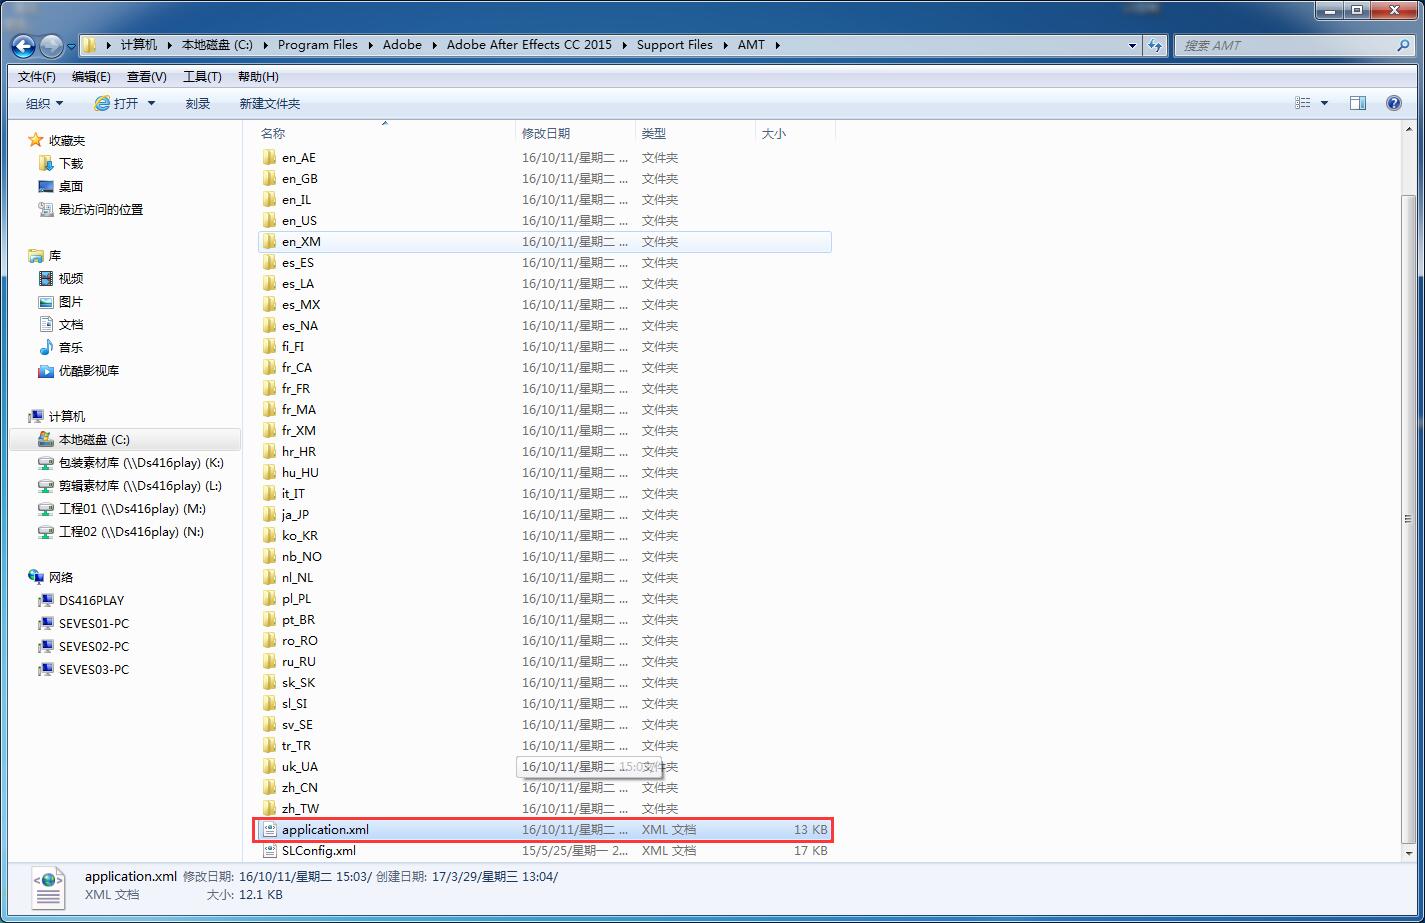Select 最近访问的位置 in favorites
The height and width of the screenshot is (923, 1425).
click(x=91, y=209)
